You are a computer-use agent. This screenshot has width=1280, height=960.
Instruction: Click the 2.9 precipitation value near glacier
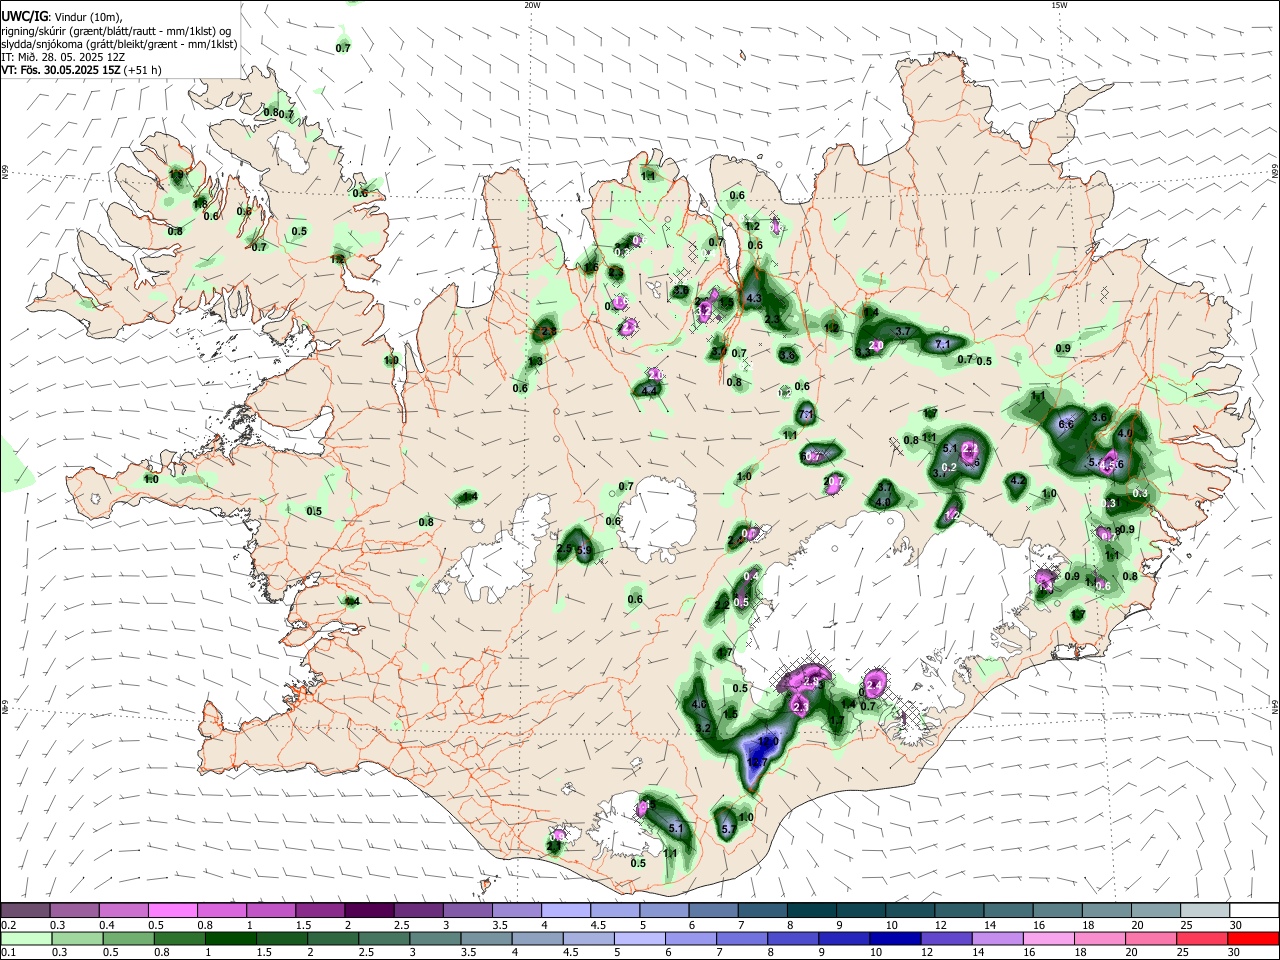(x=812, y=683)
